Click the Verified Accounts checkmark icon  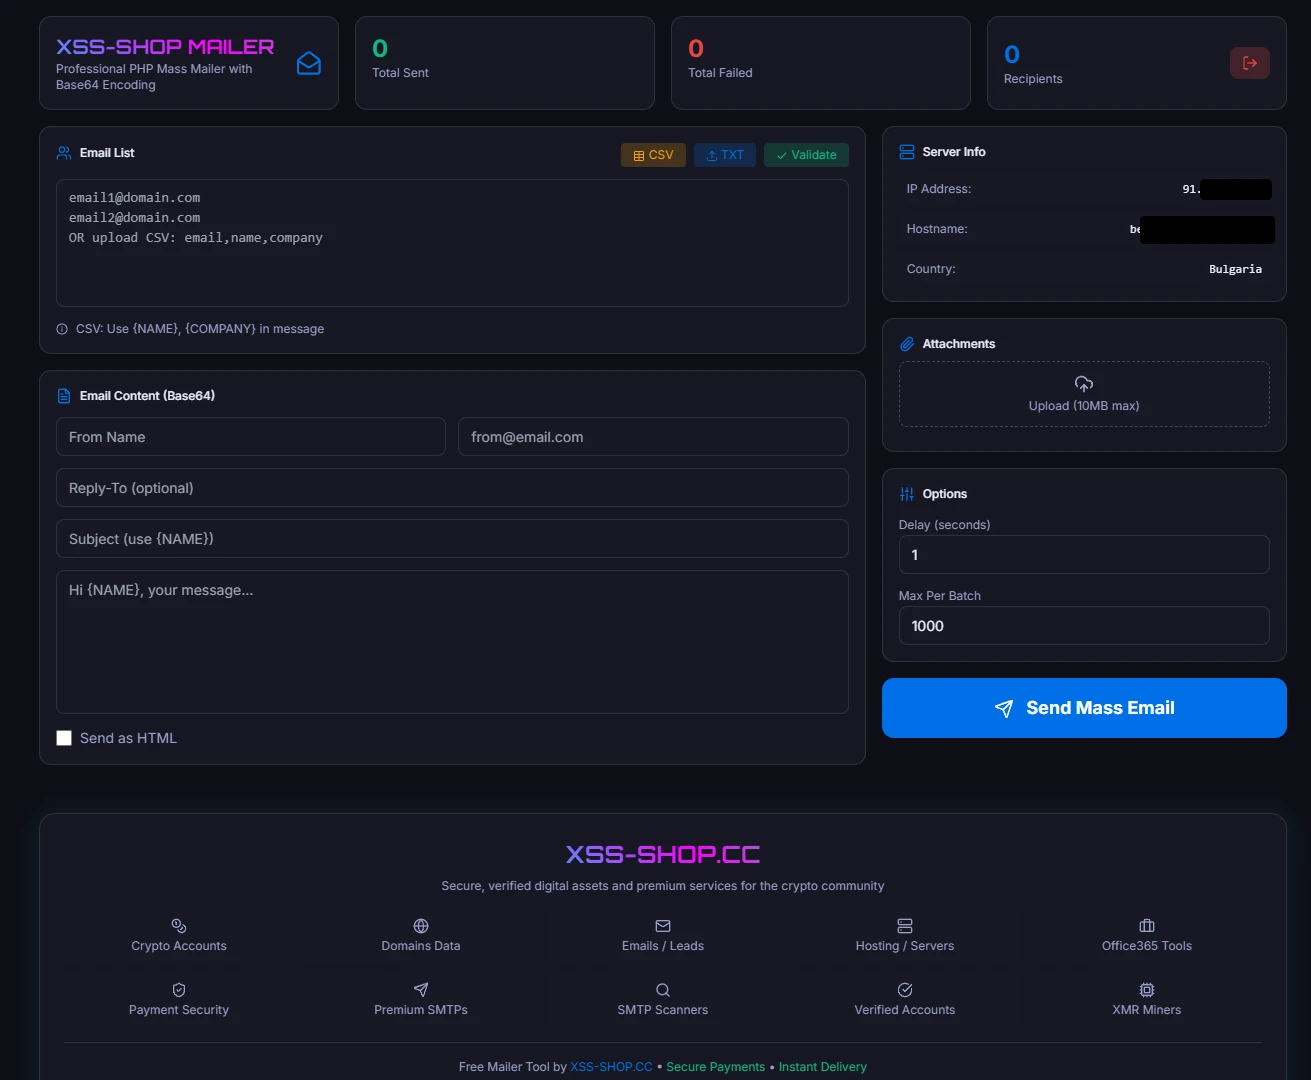pos(904,989)
